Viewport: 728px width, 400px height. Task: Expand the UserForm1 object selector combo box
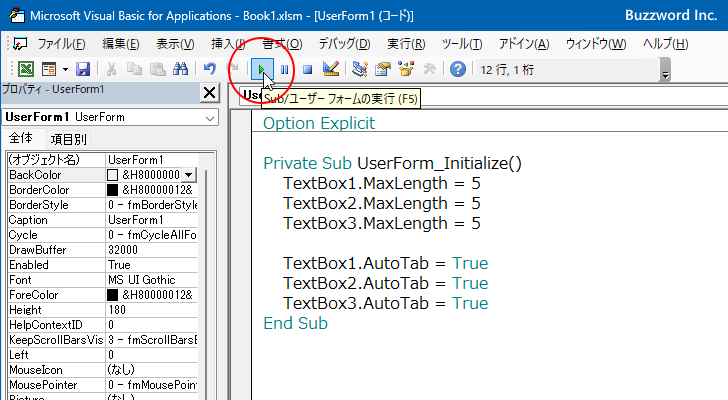point(210,118)
